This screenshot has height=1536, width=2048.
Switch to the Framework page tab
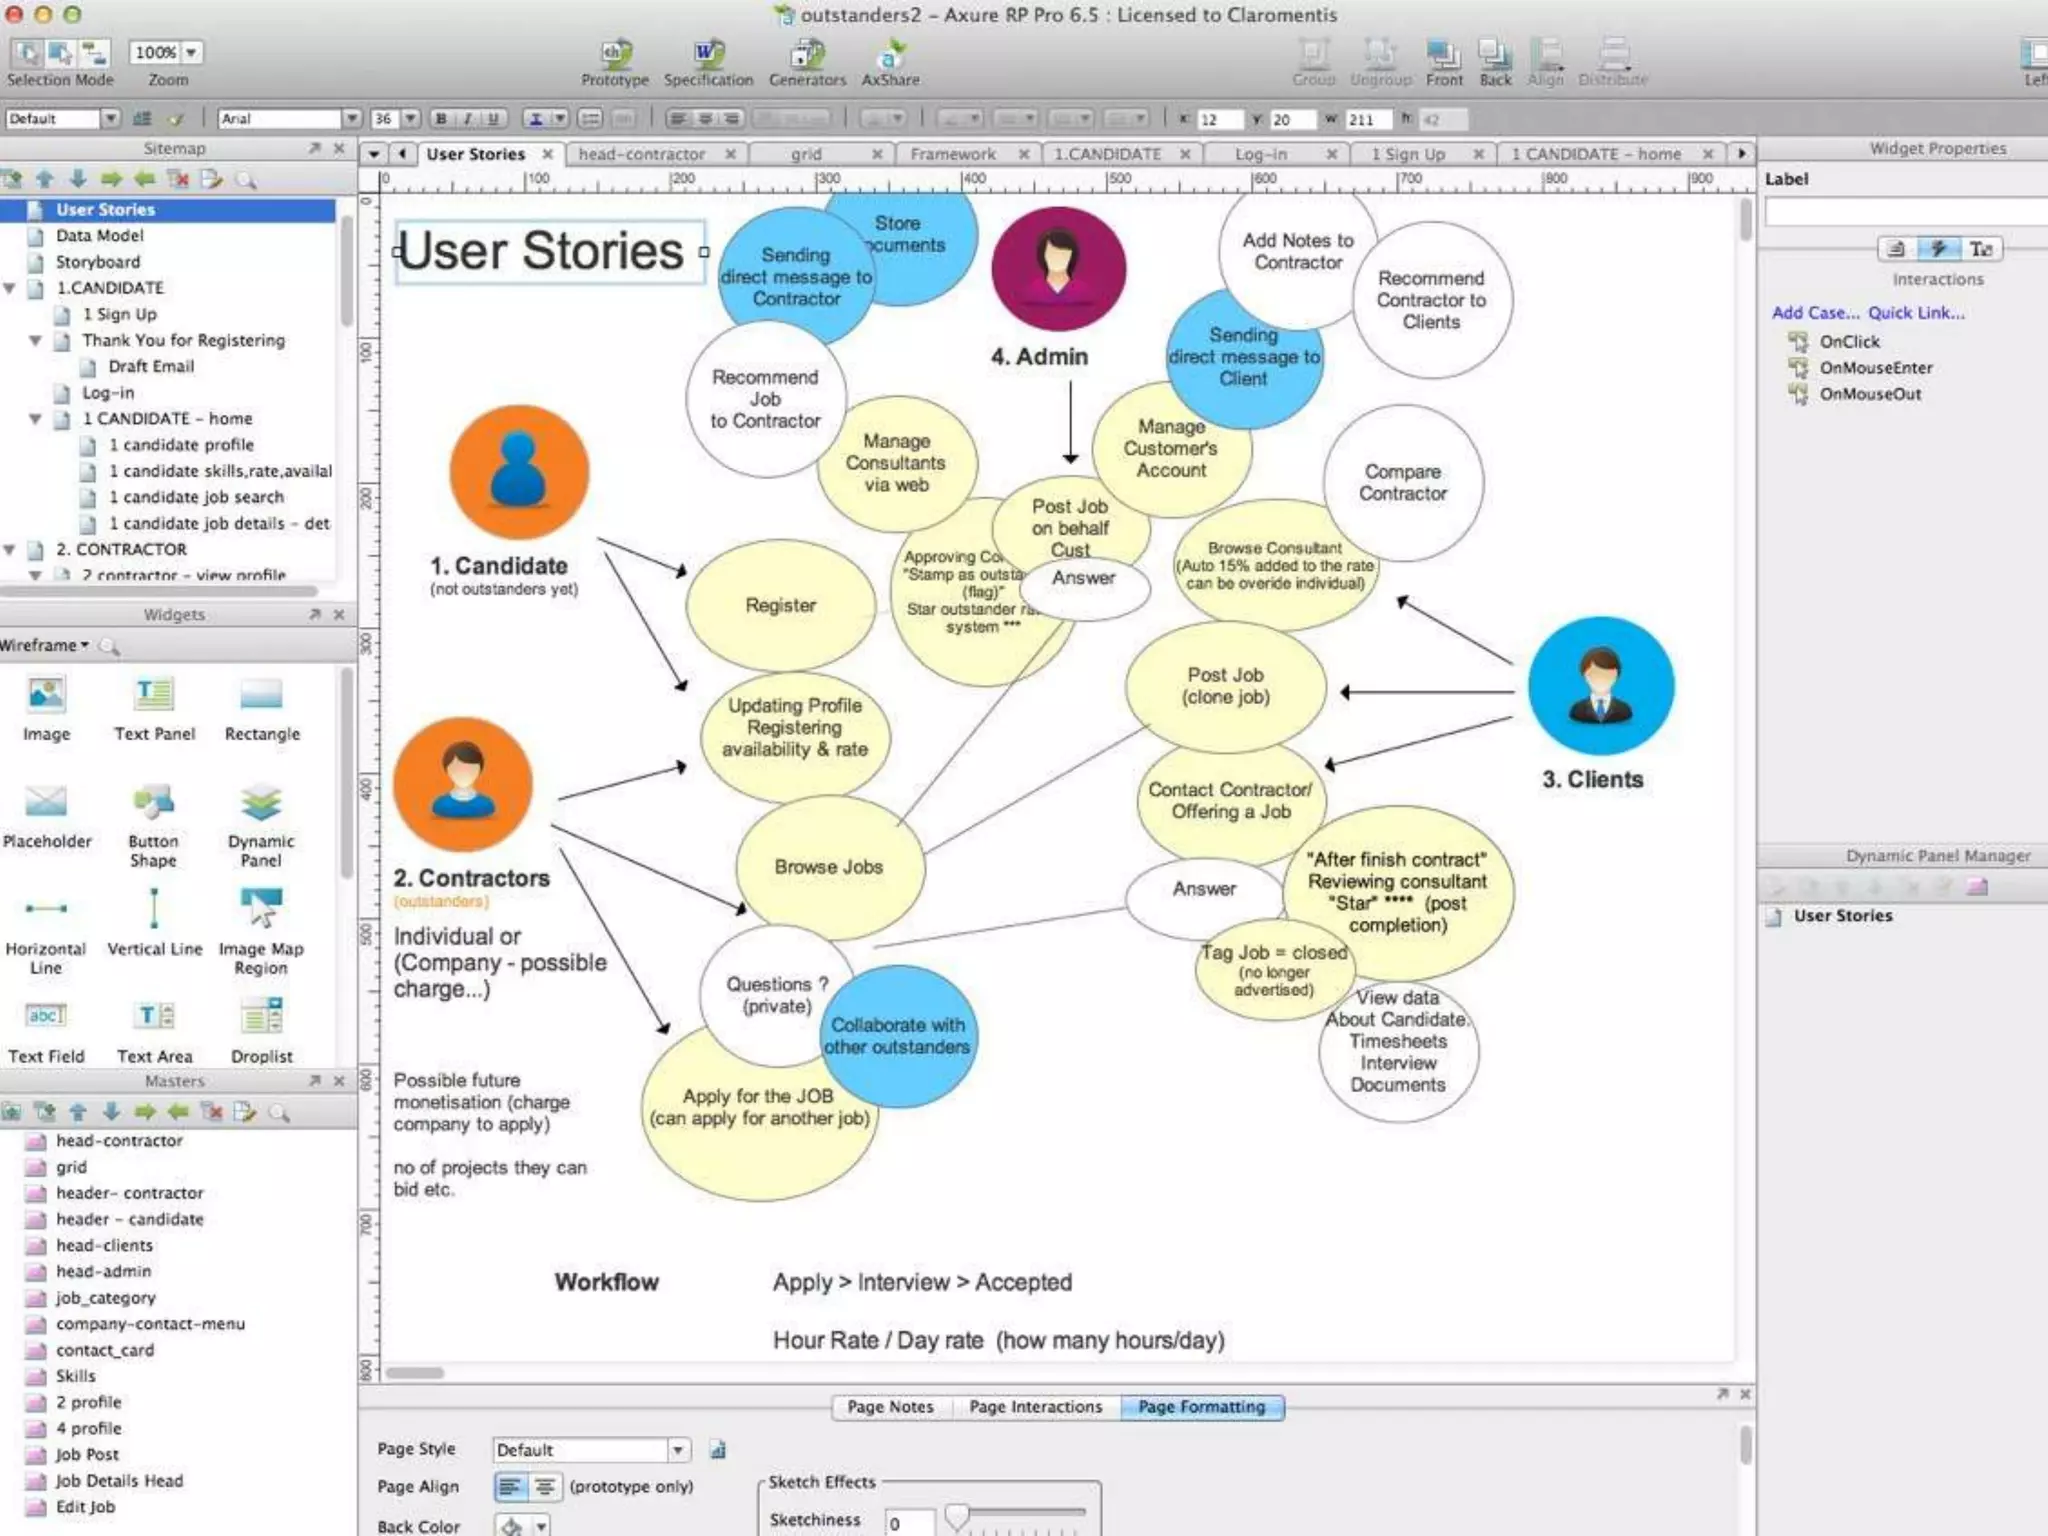click(952, 154)
